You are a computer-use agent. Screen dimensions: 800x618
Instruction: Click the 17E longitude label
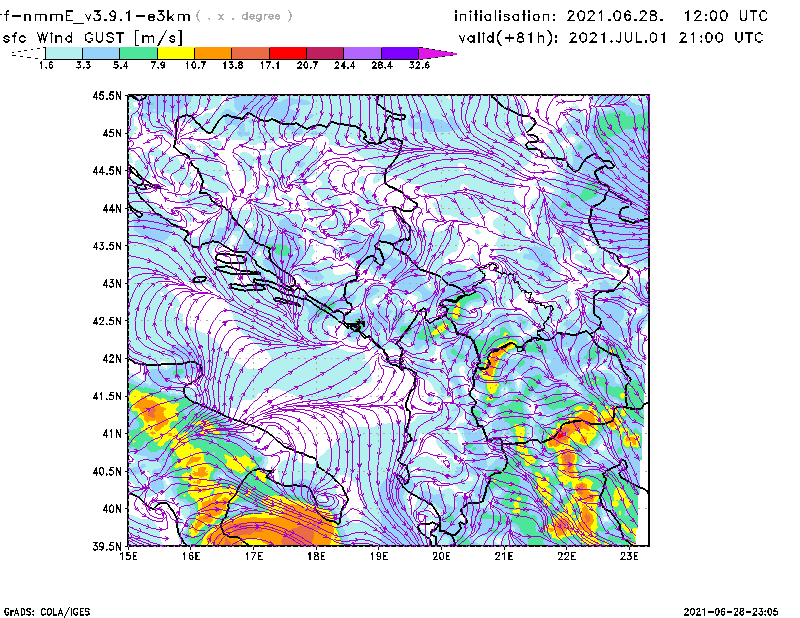pyautogui.click(x=254, y=556)
